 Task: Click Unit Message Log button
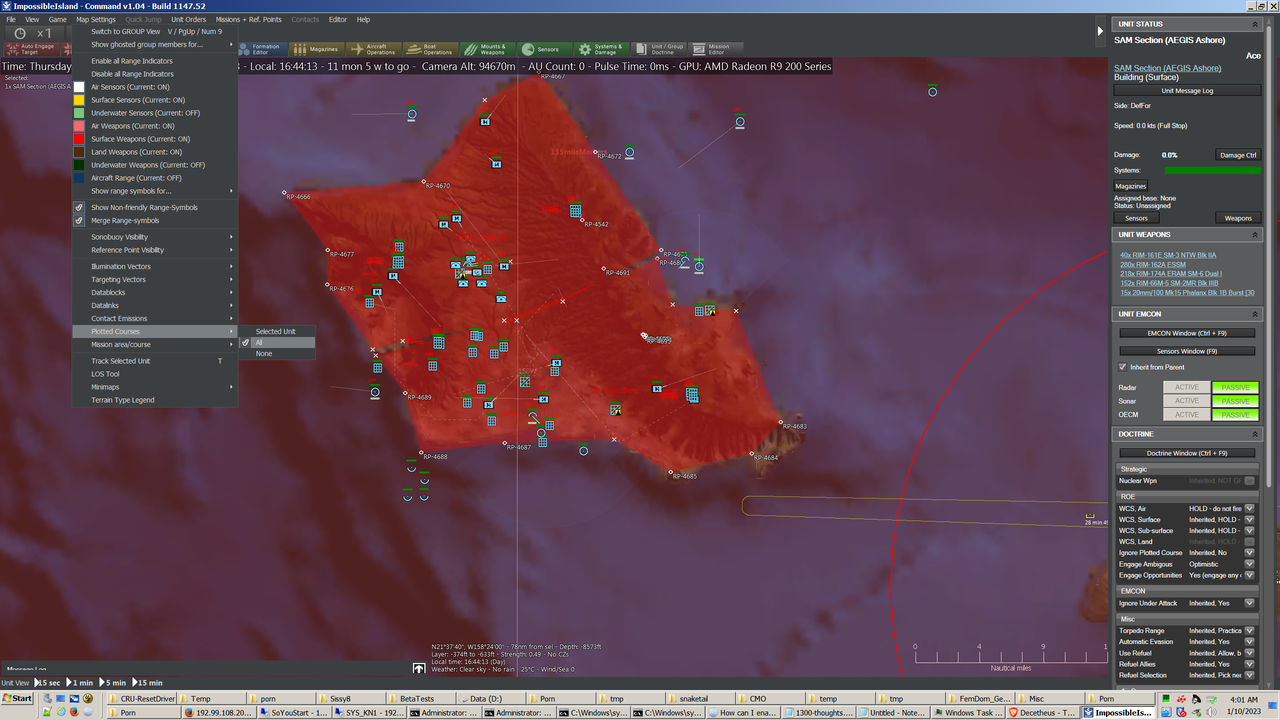pyautogui.click(x=1186, y=90)
